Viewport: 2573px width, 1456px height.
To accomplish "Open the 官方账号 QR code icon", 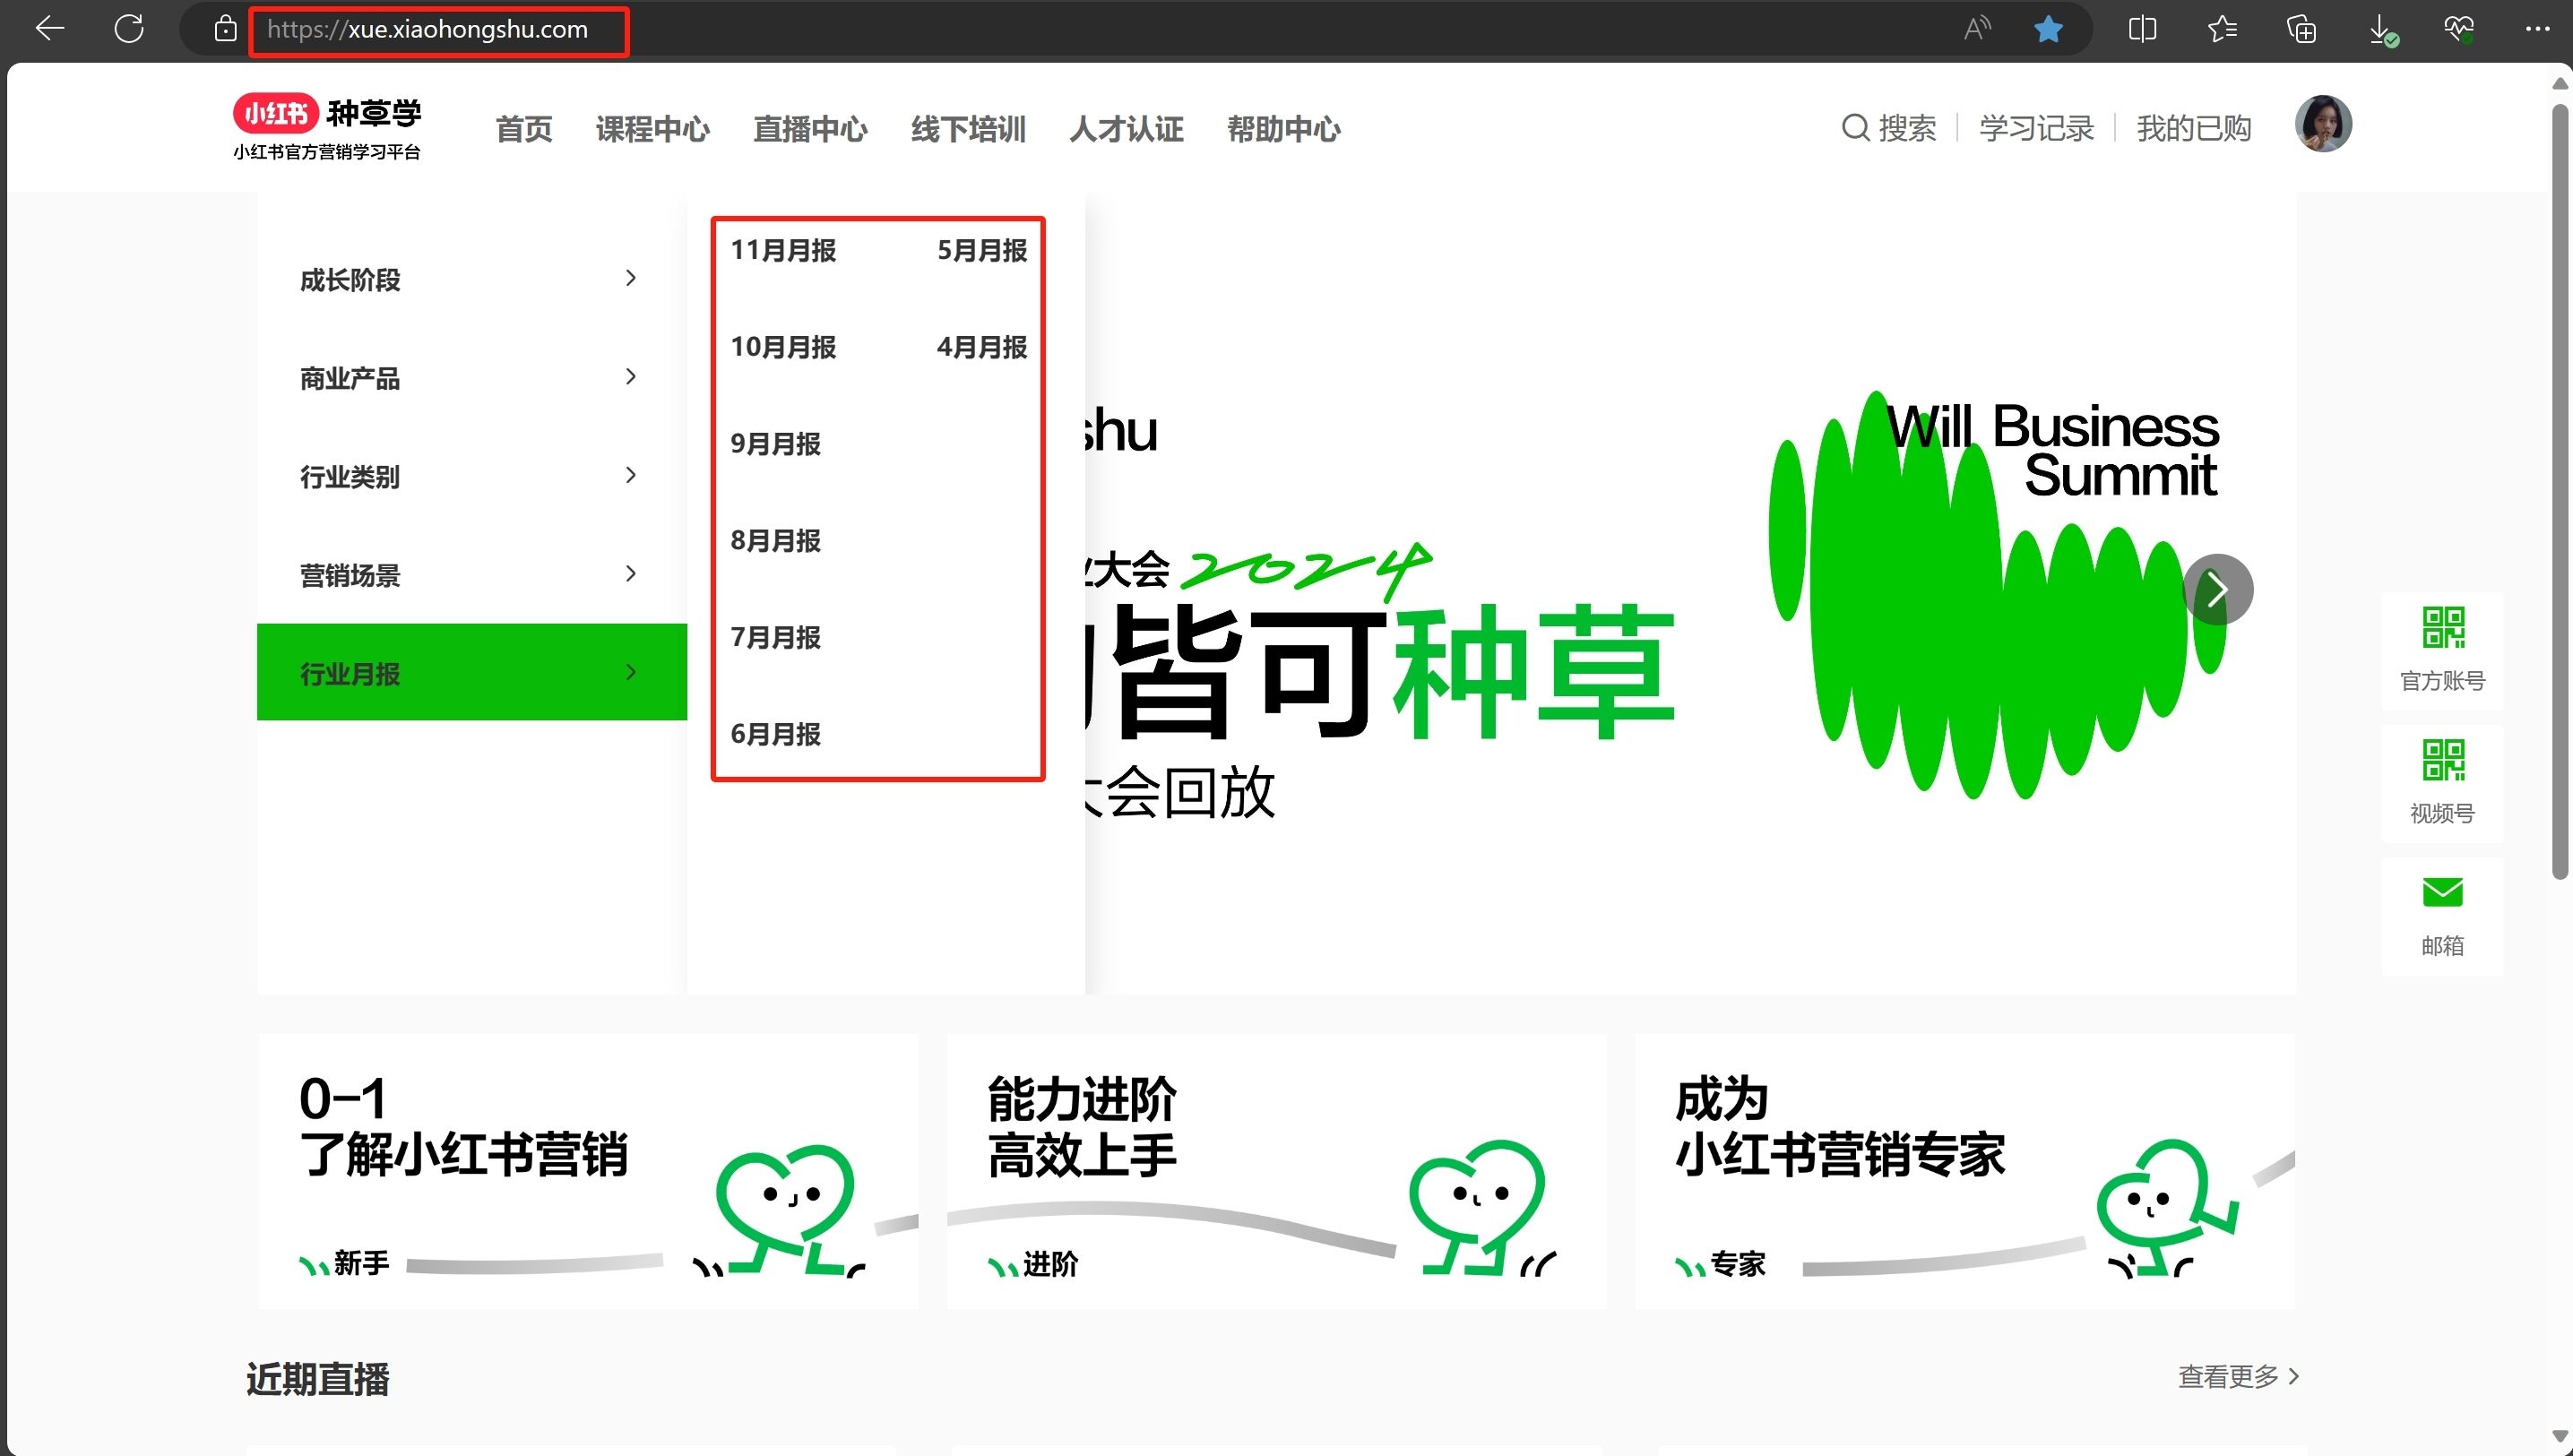I will coord(2442,628).
